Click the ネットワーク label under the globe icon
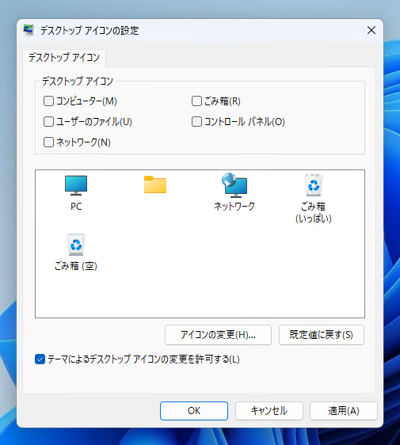 point(234,206)
